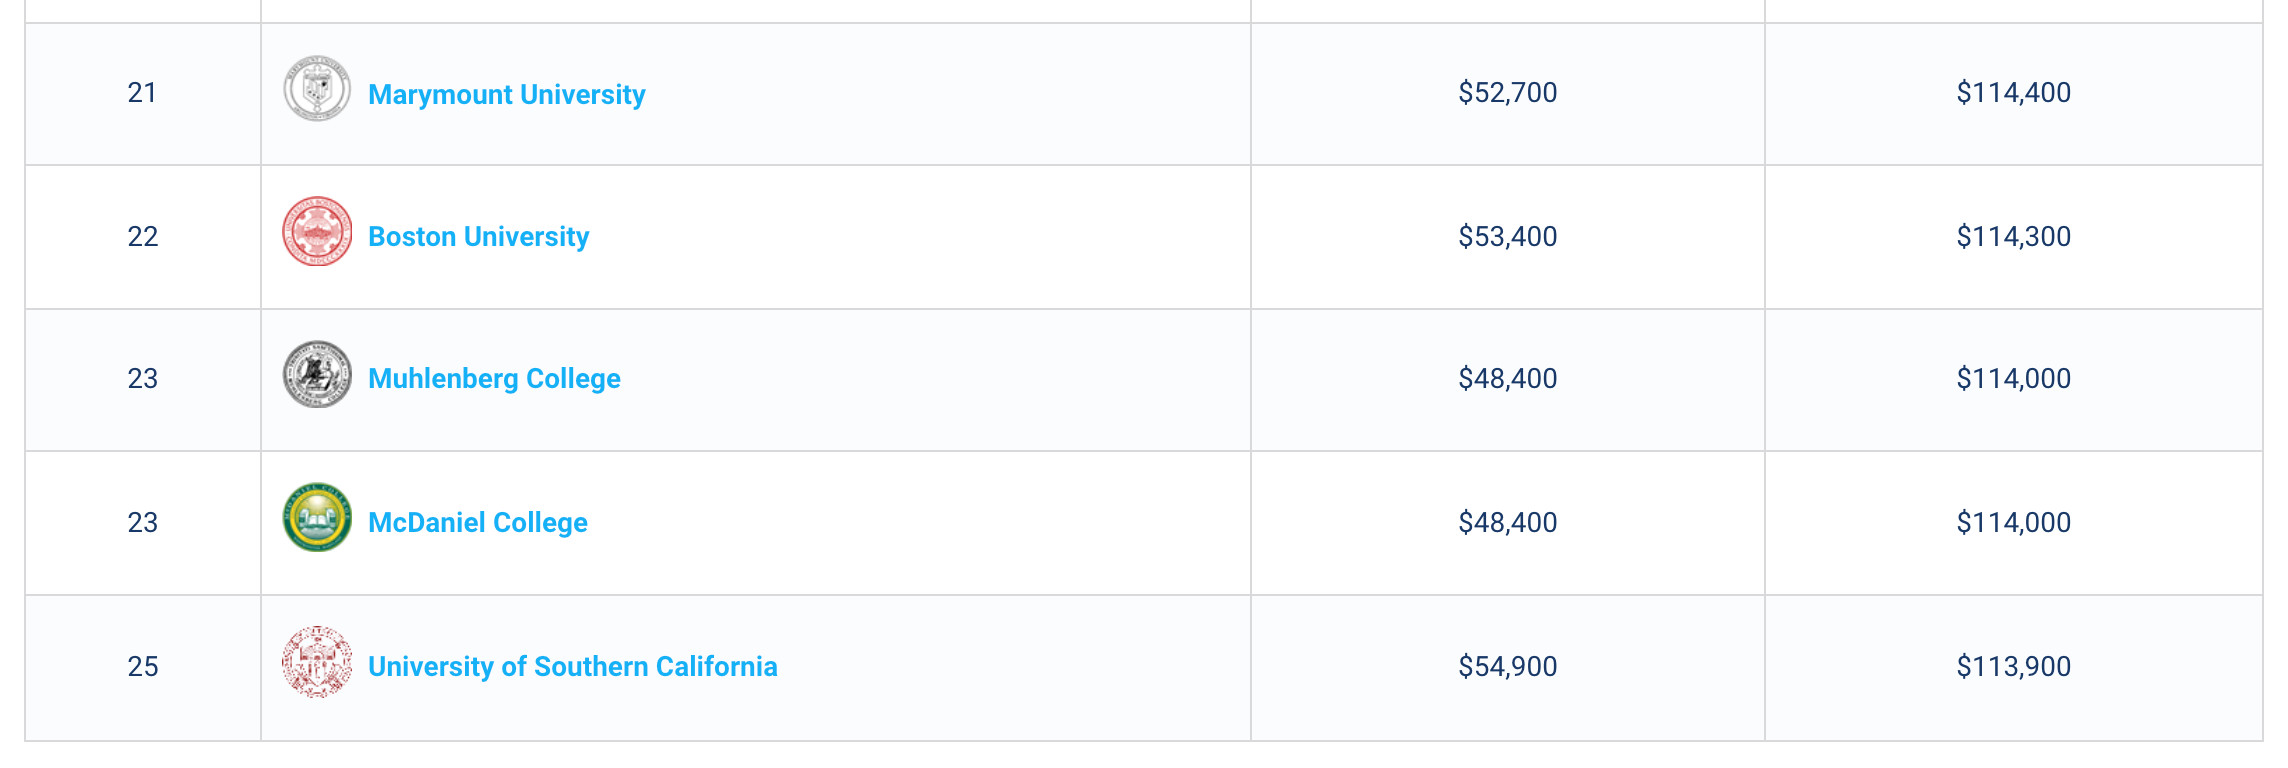Click the Boston University red seal logo

[x=317, y=231]
